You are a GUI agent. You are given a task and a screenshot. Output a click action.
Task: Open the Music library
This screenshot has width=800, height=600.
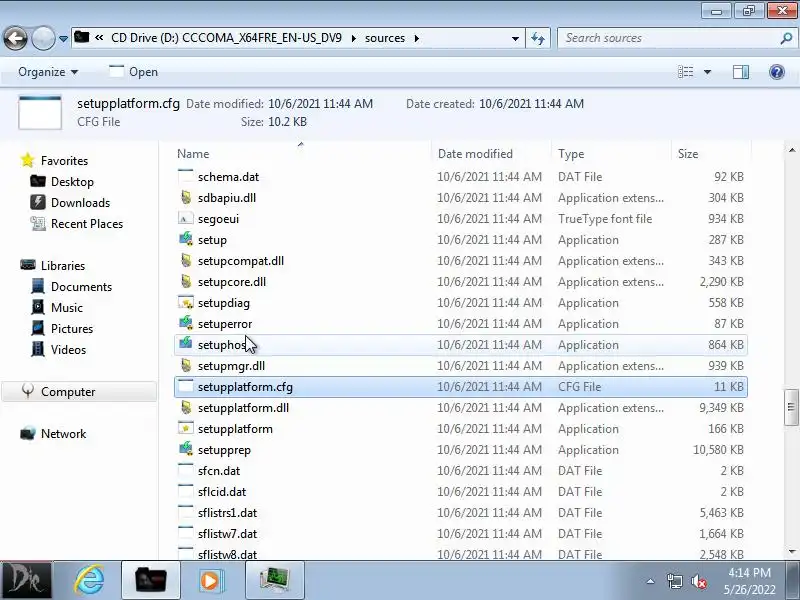67,308
